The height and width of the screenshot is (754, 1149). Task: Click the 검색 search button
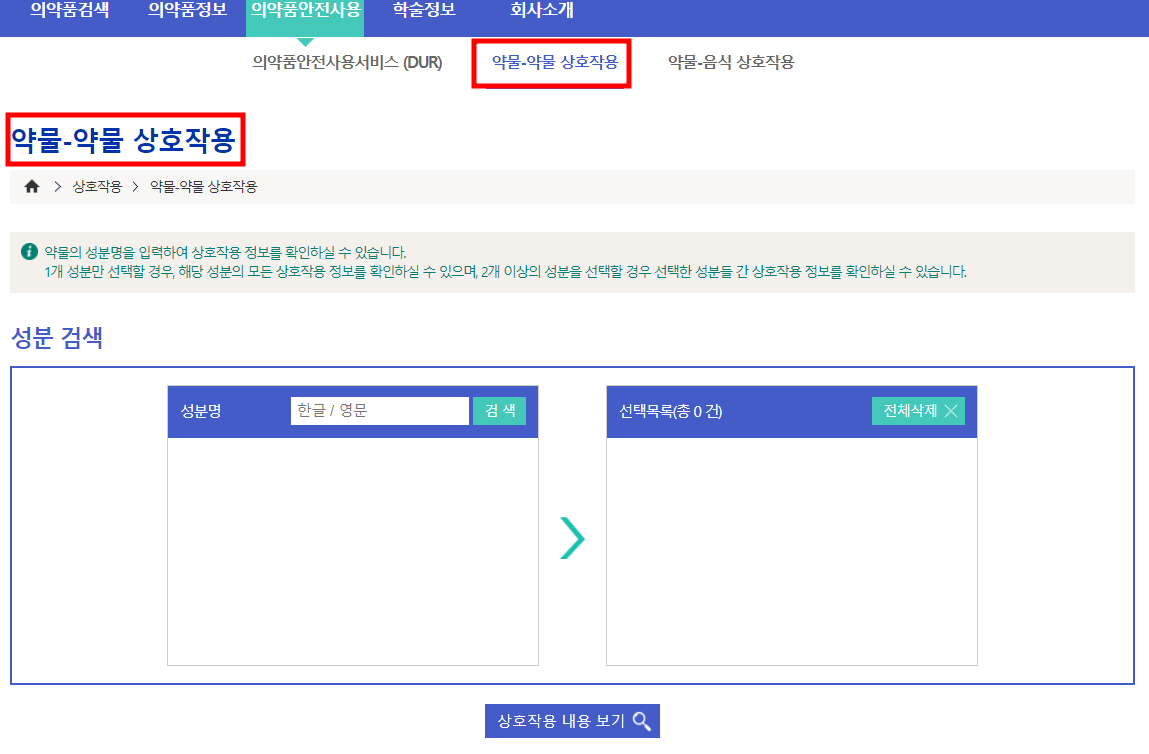point(499,410)
